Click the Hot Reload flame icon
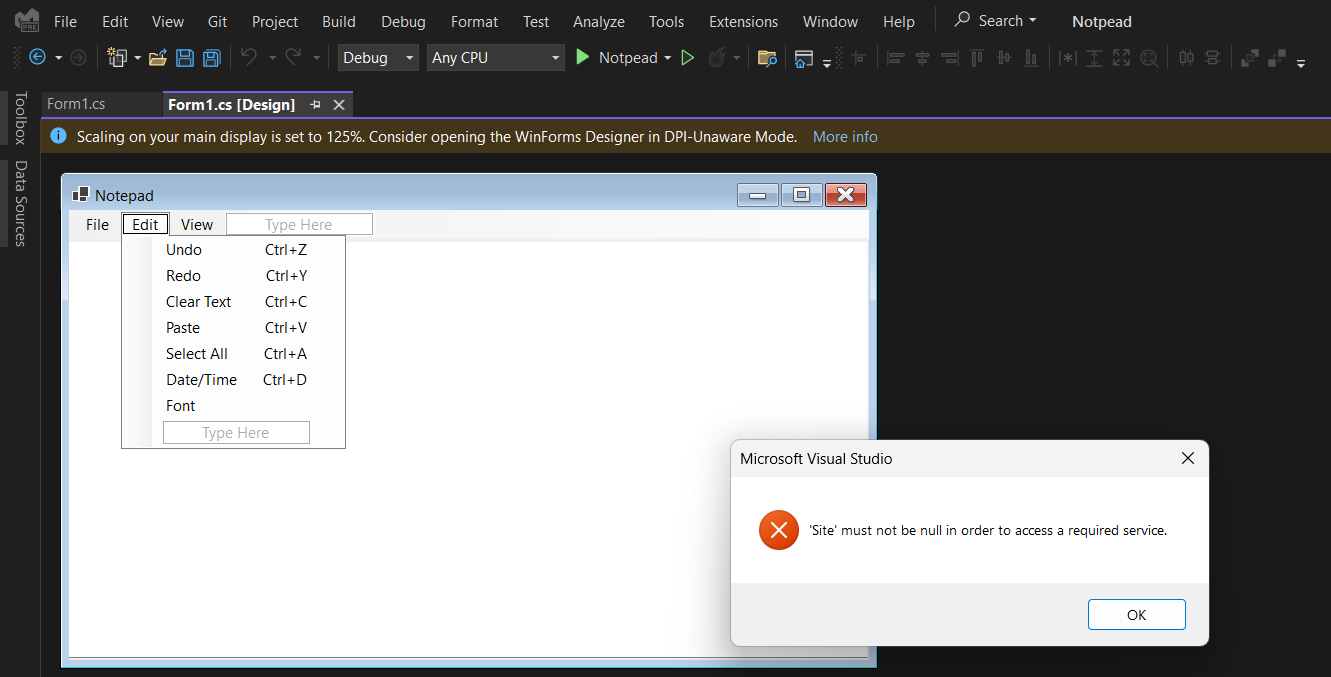Image resolution: width=1331 pixels, height=677 pixels. coord(716,58)
